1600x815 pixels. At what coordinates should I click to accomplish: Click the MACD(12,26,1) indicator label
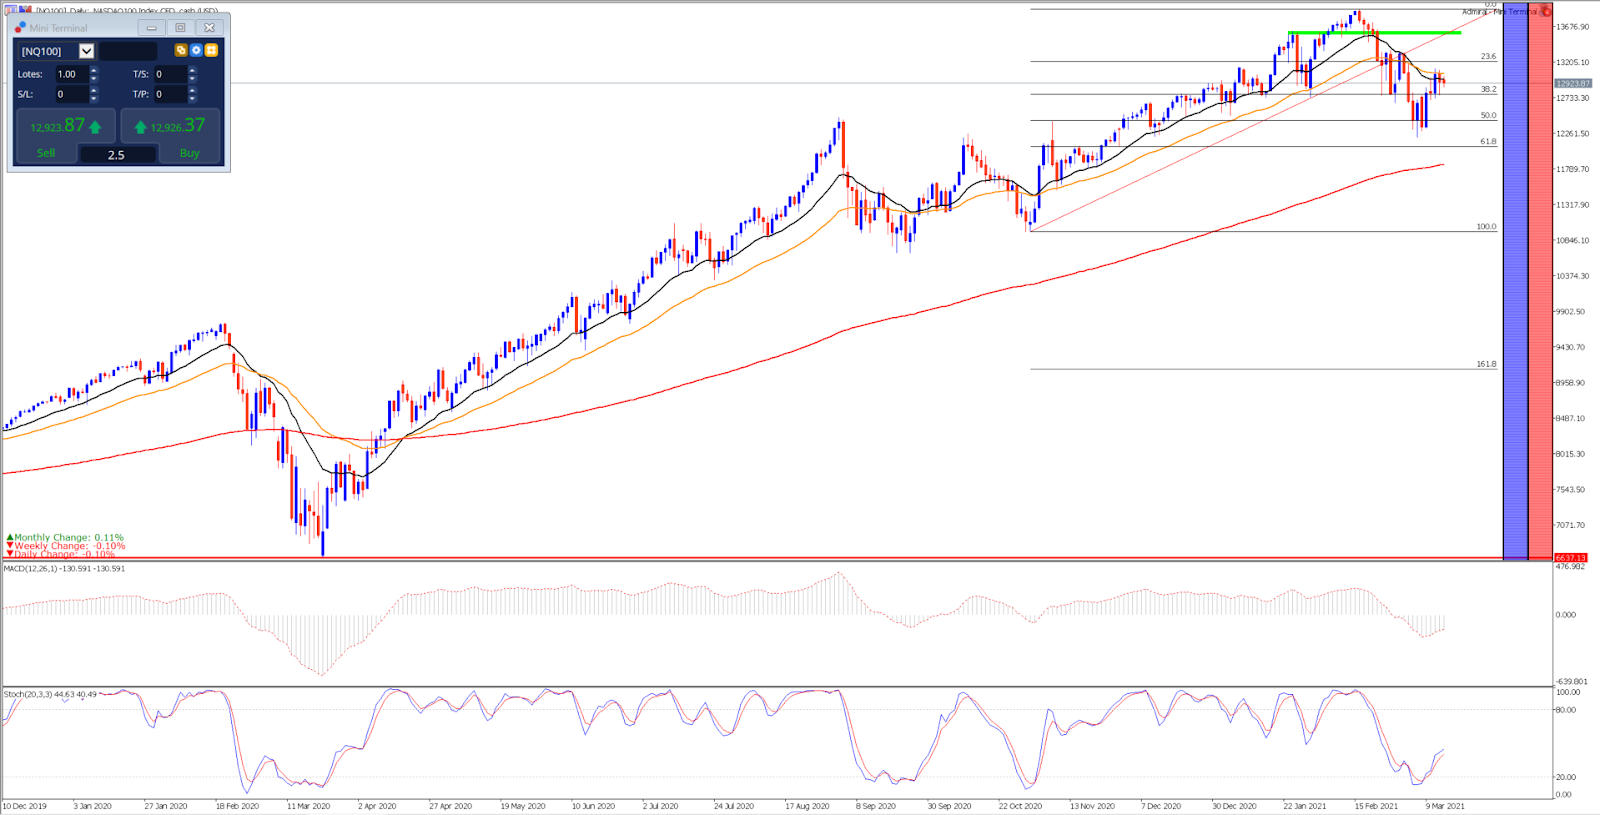[64, 568]
